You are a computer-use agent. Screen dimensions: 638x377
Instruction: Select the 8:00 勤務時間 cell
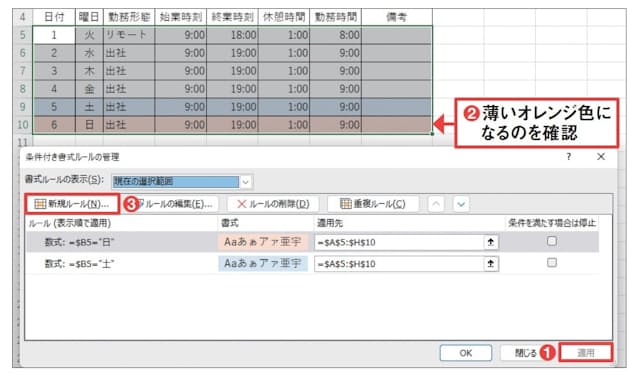click(x=336, y=35)
